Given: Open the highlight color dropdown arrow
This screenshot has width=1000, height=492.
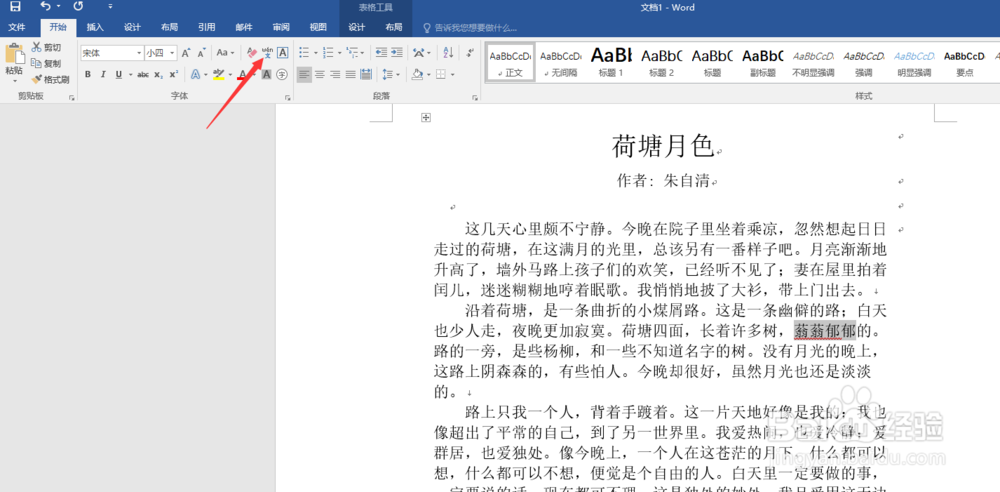Looking at the screenshot, I should click(230, 75).
